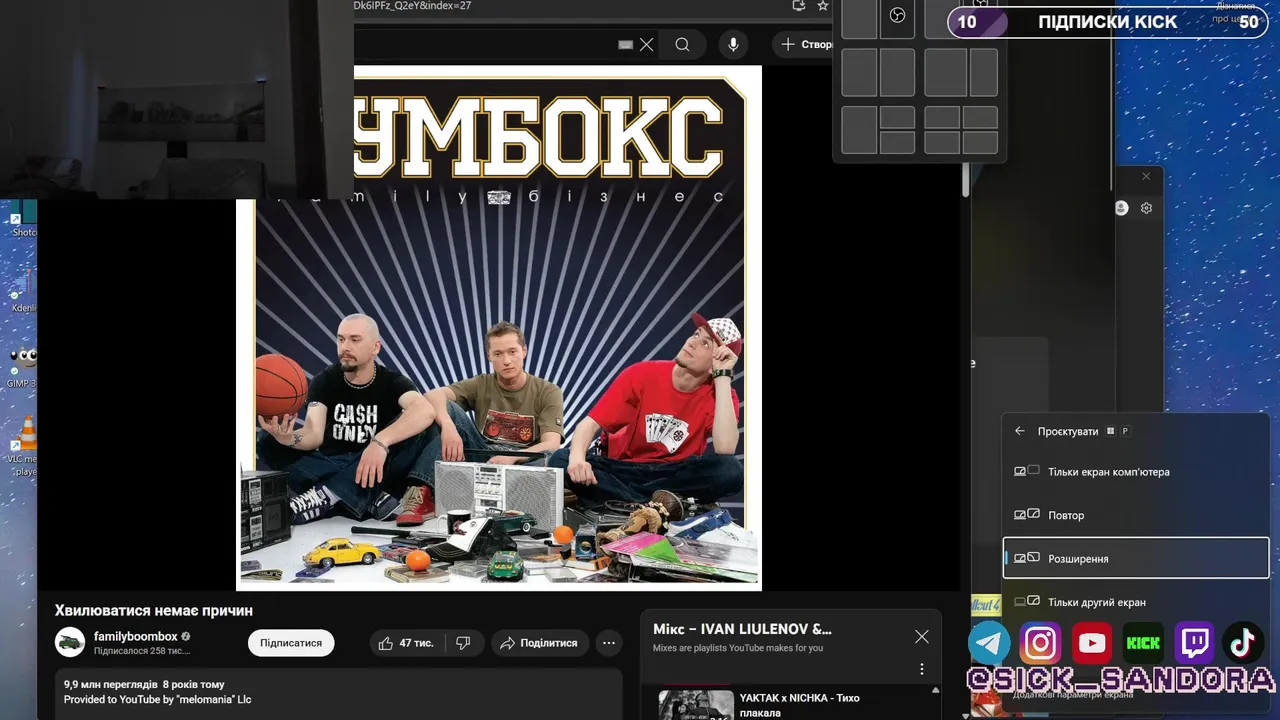Click the 9,9 млн переглядів view count

coord(111,685)
